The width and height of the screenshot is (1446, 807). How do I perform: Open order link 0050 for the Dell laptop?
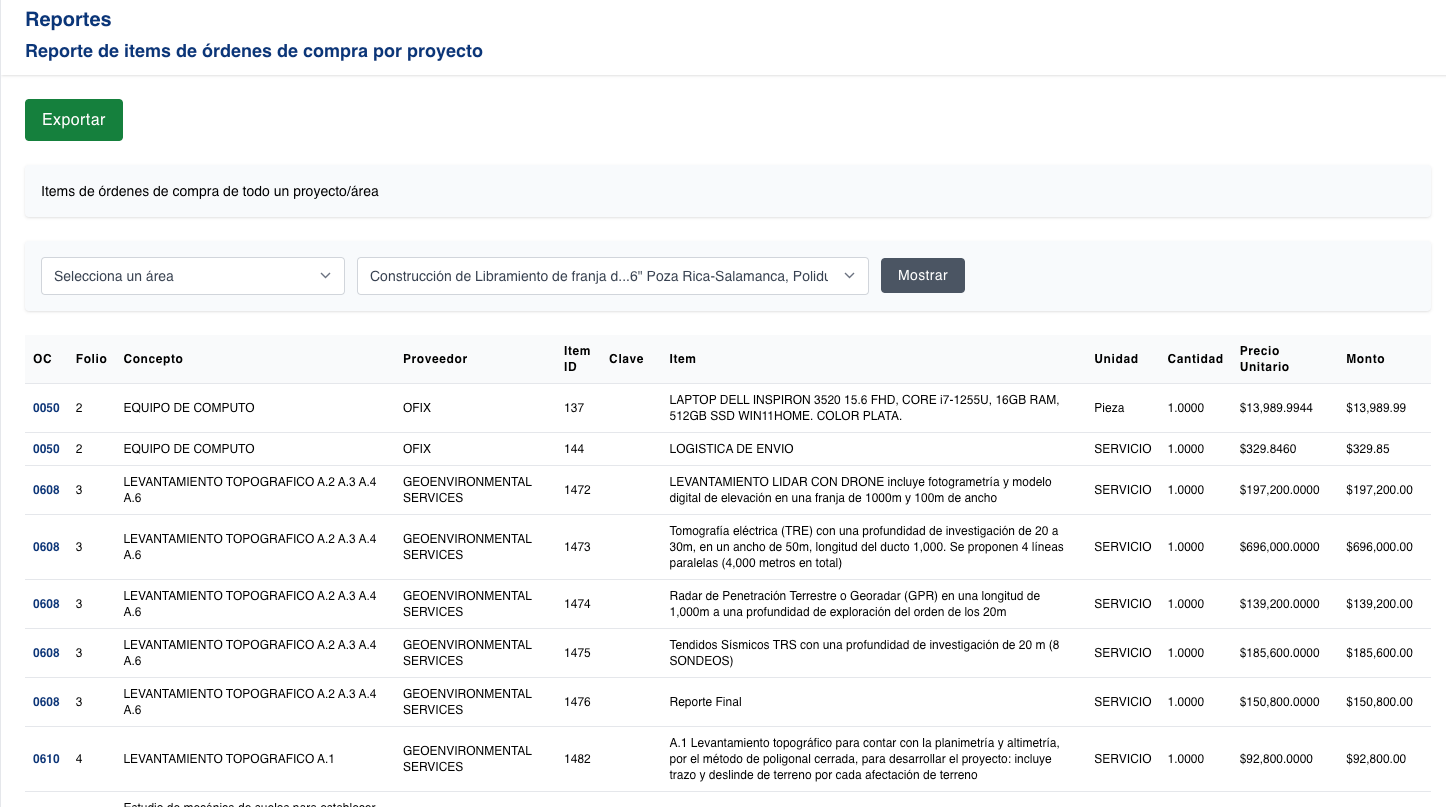click(45, 407)
